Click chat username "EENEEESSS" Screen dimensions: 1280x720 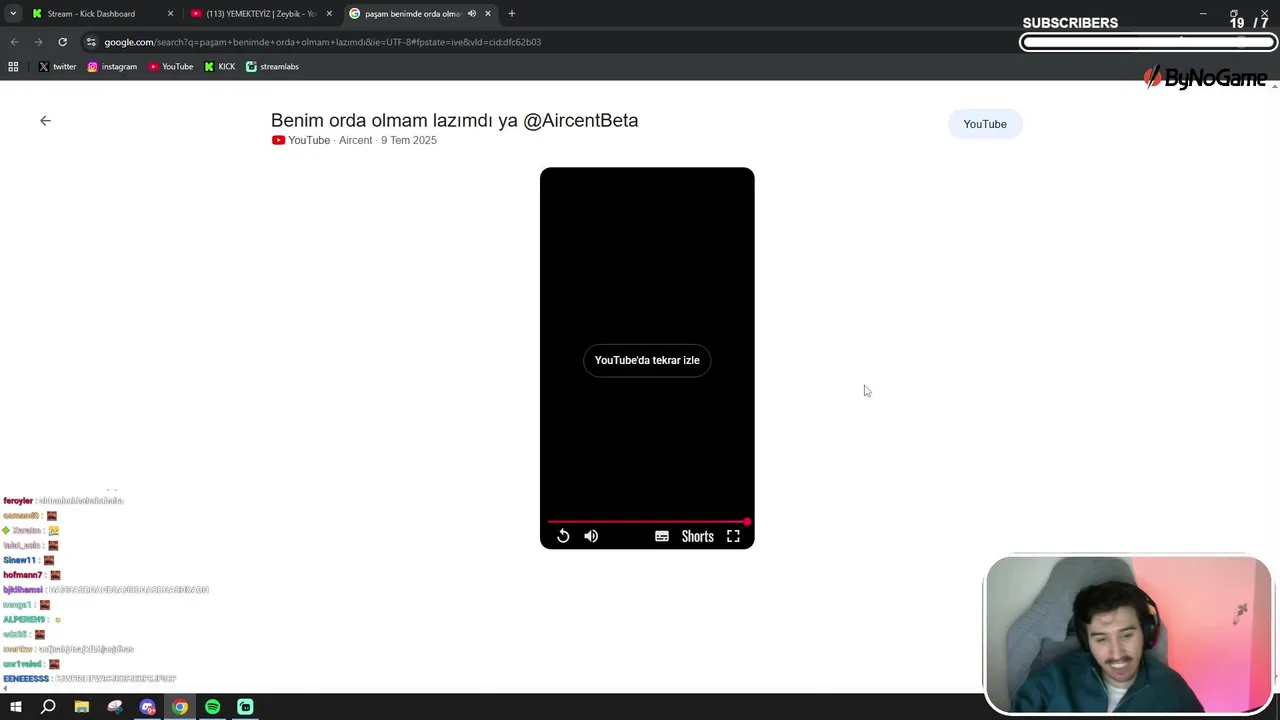coord(26,679)
